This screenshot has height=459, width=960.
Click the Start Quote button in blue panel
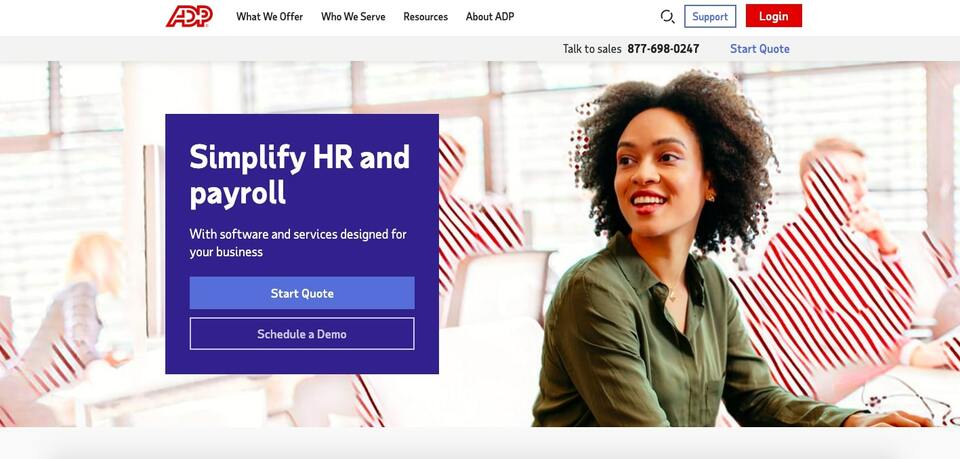[302, 293]
